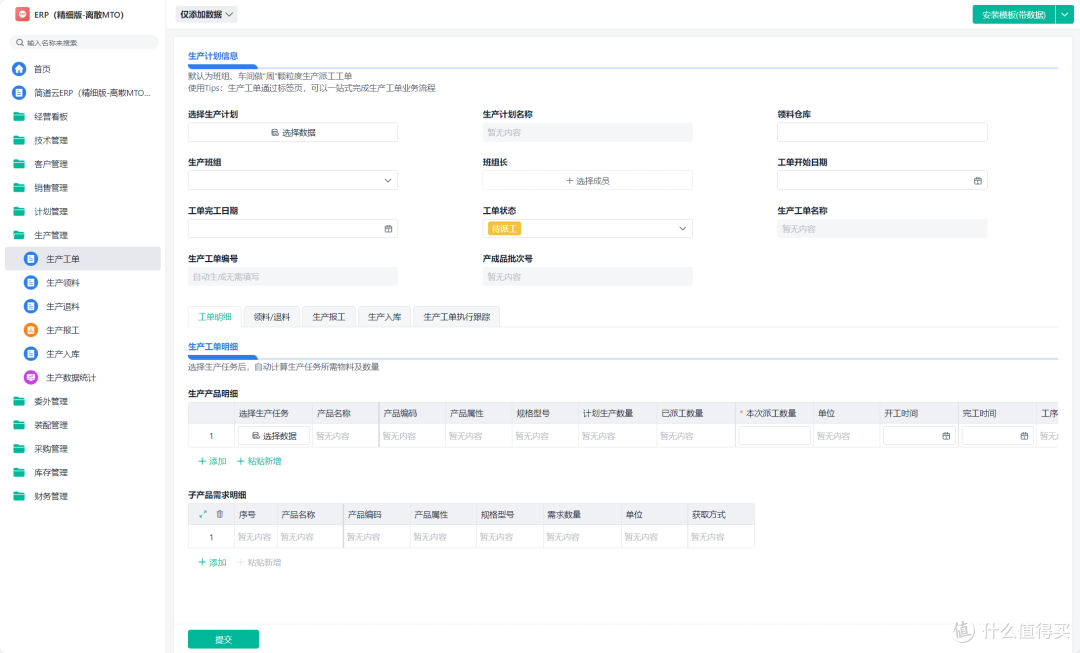Select the 生产入库 form icon
The width and height of the screenshot is (1080, 653).
coord(31,354)
